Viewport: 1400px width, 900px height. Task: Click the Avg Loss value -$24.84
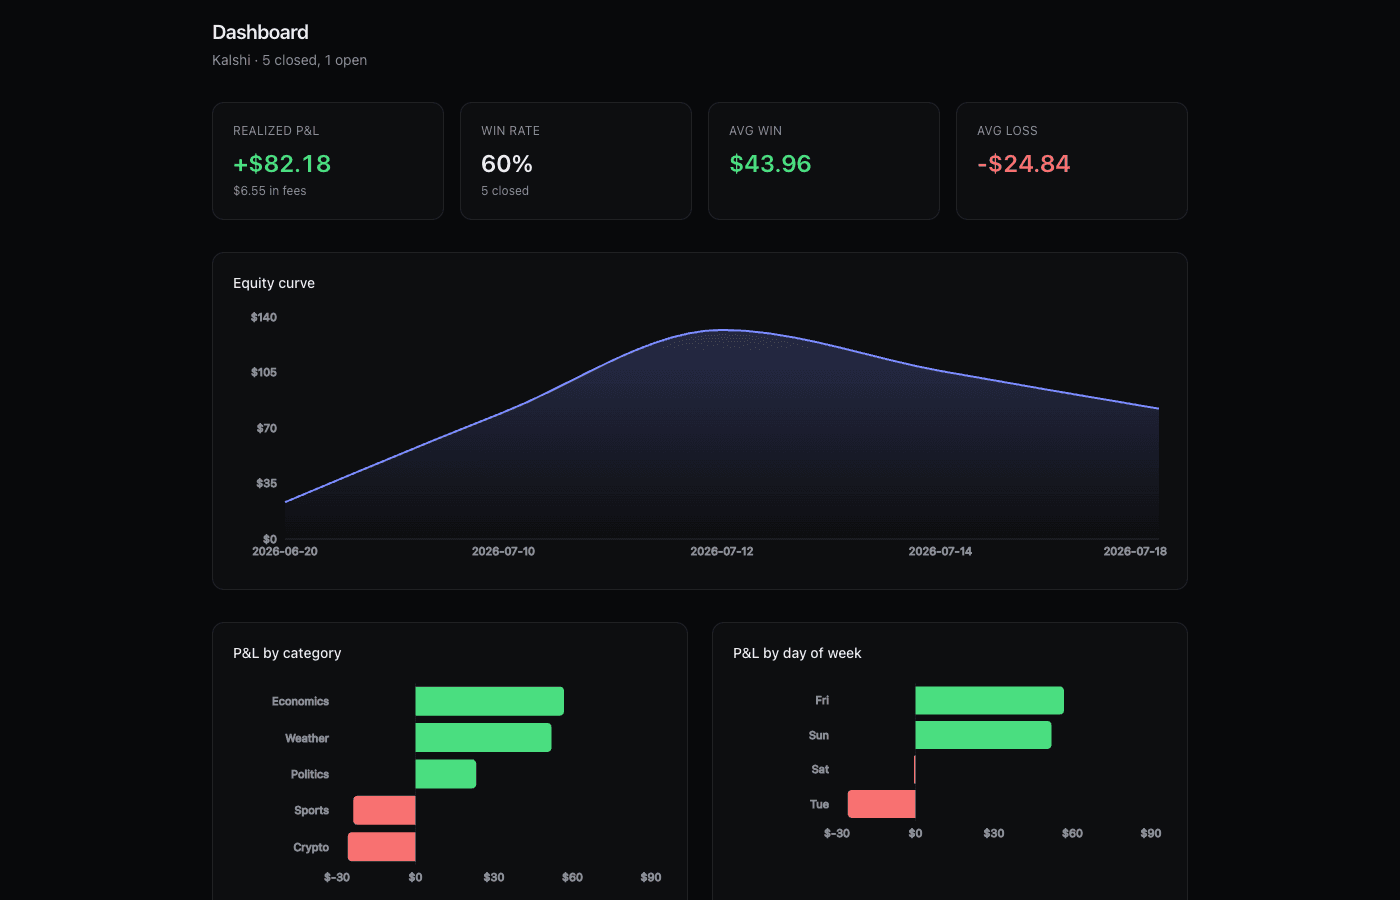[x=1023, y=164]
